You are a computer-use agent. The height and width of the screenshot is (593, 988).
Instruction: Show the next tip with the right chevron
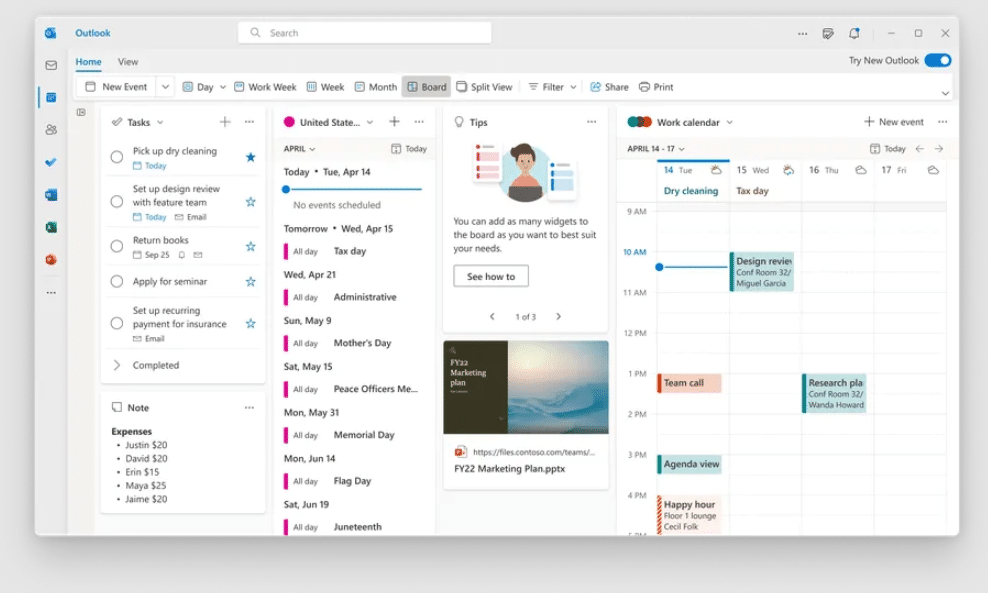tap(558, 316)
